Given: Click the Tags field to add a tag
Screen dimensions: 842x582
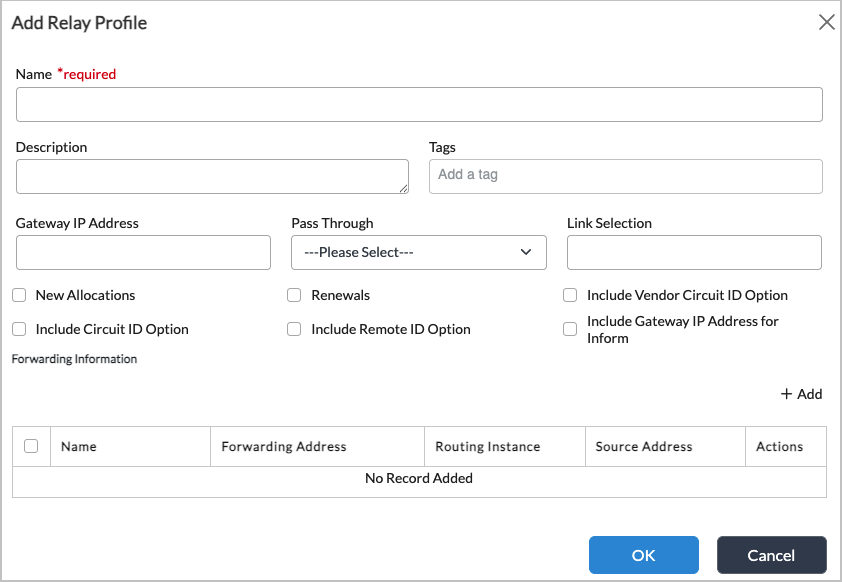Looking at the screenshot, I should coord(625,176).
